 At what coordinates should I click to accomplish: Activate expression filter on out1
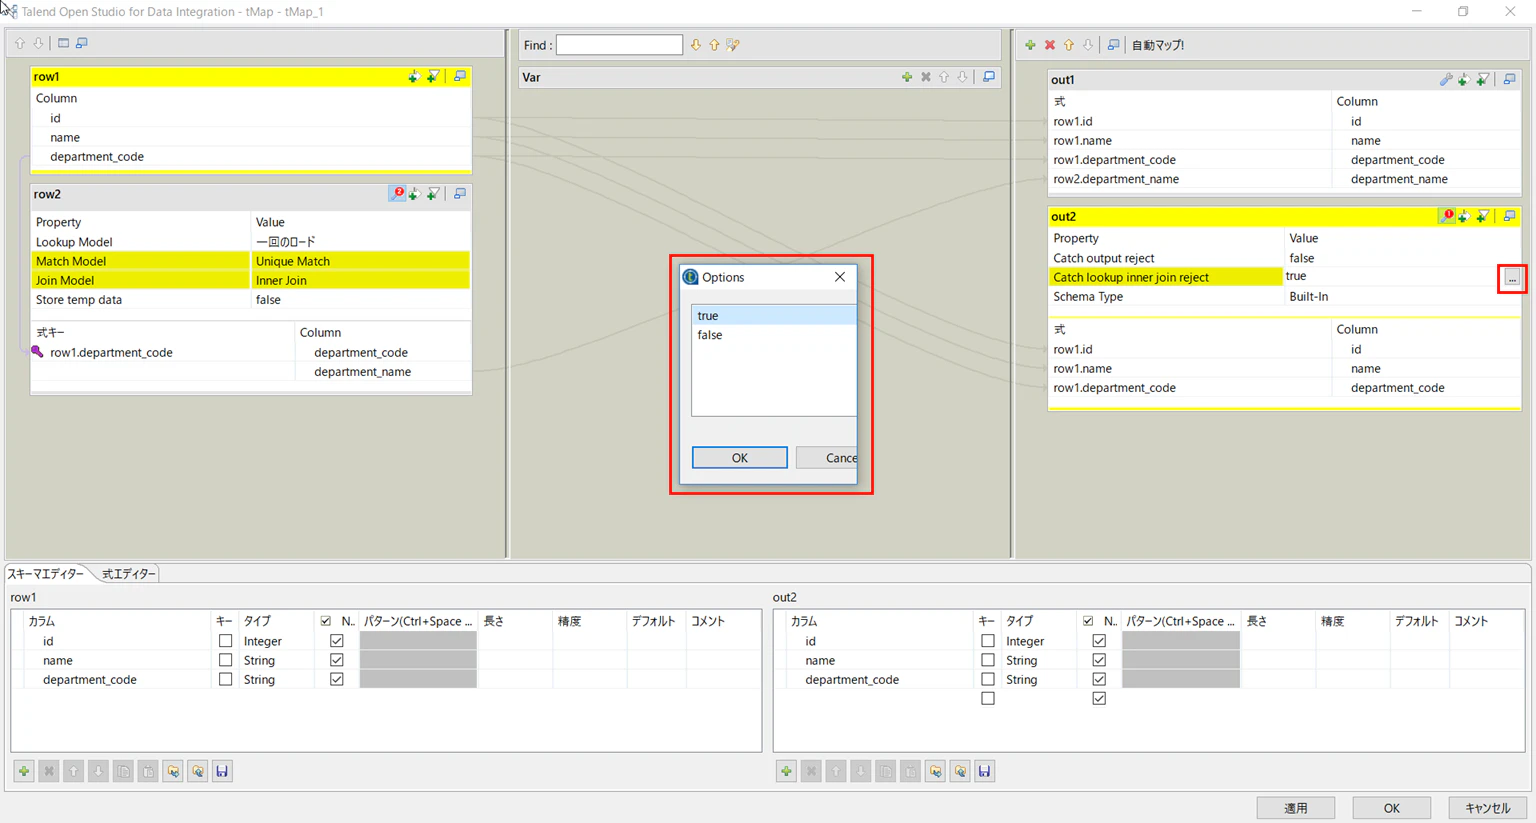pyautogui.click(x=1483, y=79)
